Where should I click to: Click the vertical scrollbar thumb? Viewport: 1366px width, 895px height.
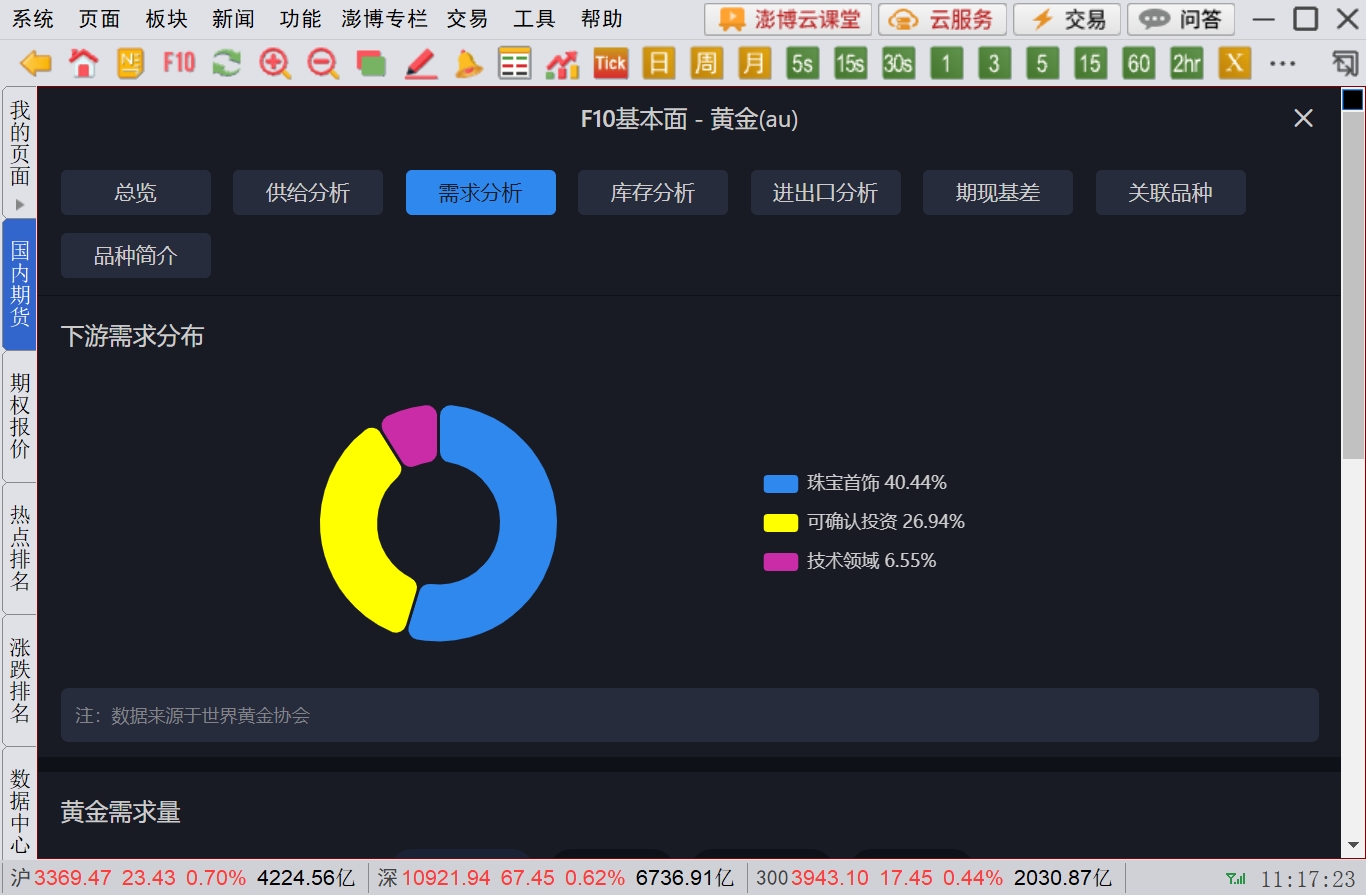(1352, 284)
